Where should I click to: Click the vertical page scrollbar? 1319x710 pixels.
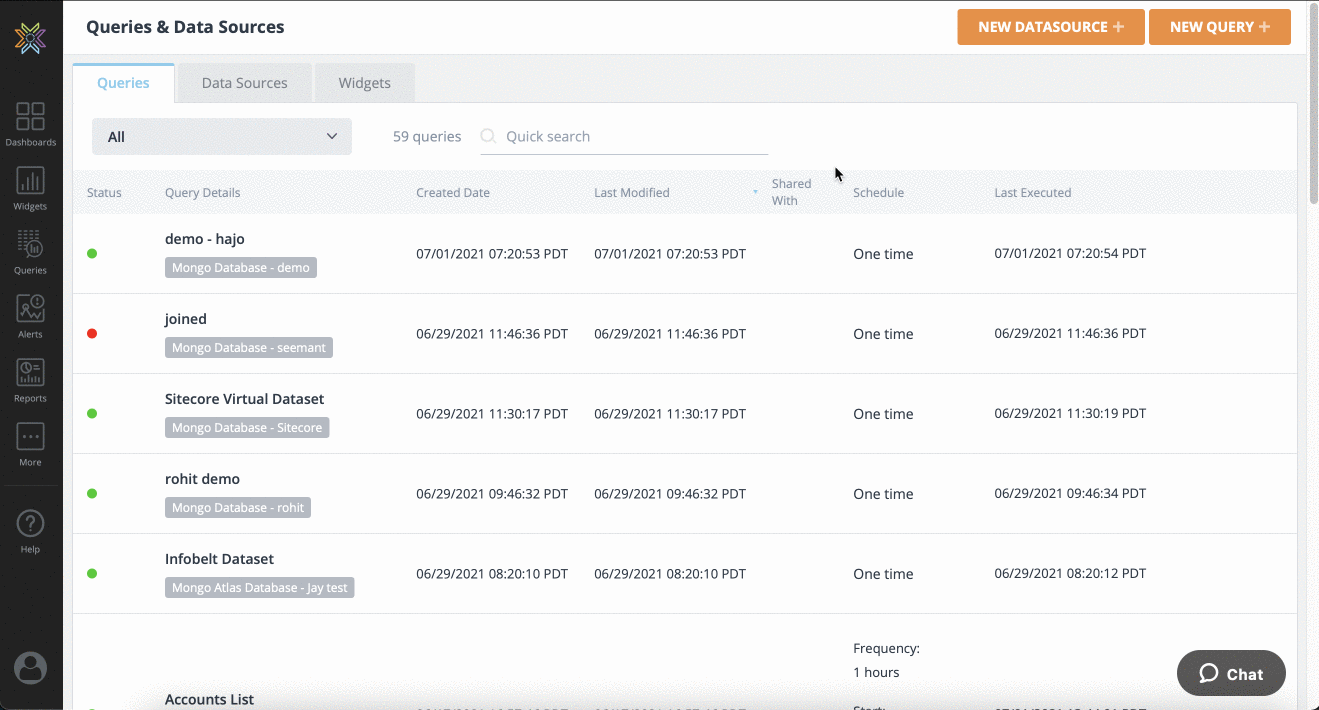pyautogui.click(x=1312, y=110)
